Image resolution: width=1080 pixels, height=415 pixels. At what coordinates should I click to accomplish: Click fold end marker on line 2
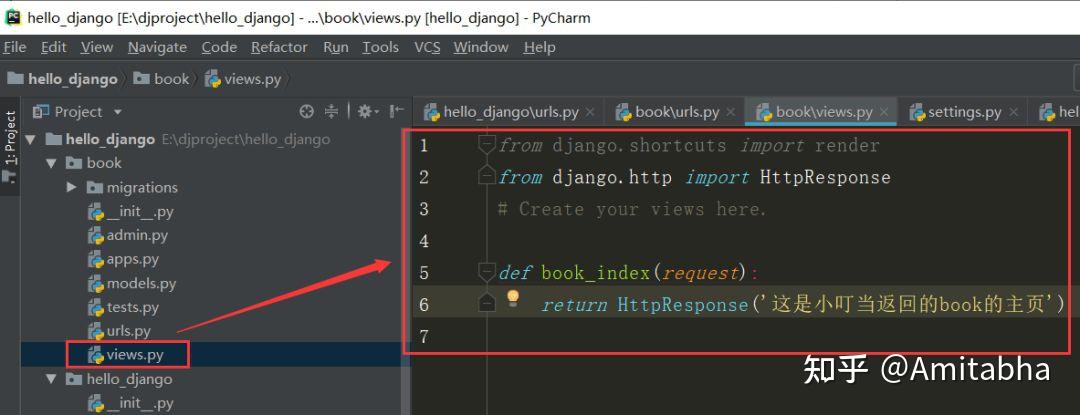point(487,177)
